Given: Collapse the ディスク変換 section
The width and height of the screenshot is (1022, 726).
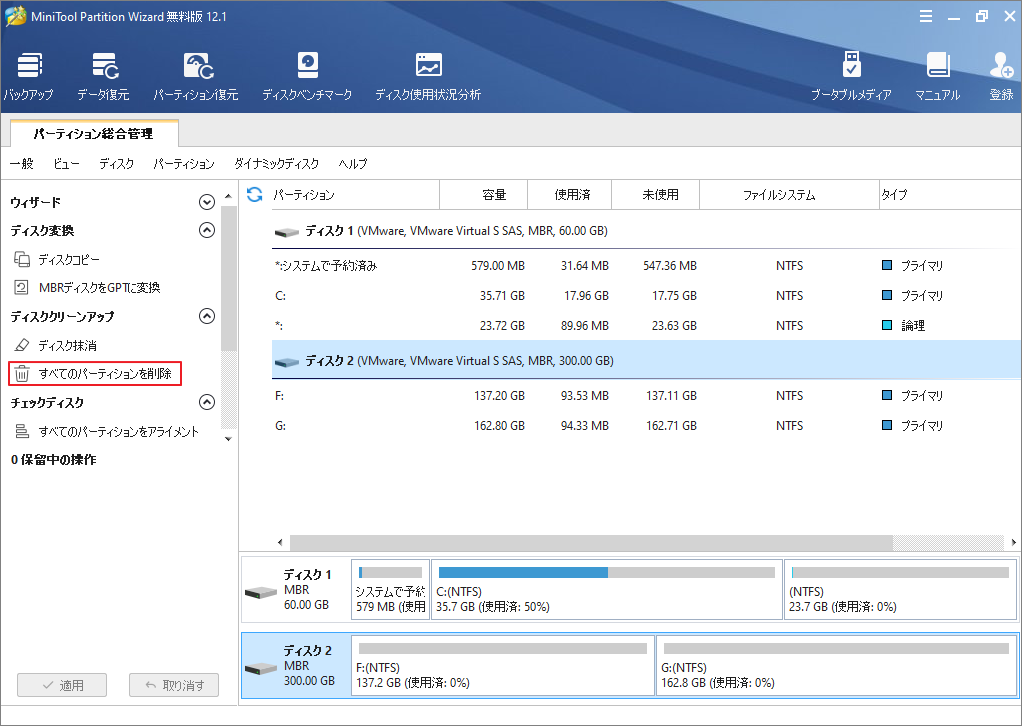Looking at the screenshot, I should (207, 230).
